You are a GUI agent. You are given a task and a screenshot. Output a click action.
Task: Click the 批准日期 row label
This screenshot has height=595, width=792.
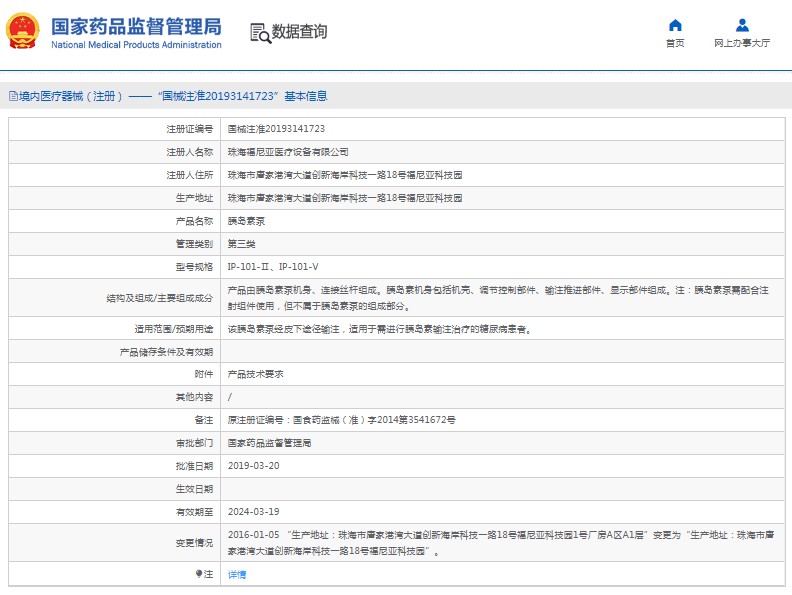pos(194,466)
